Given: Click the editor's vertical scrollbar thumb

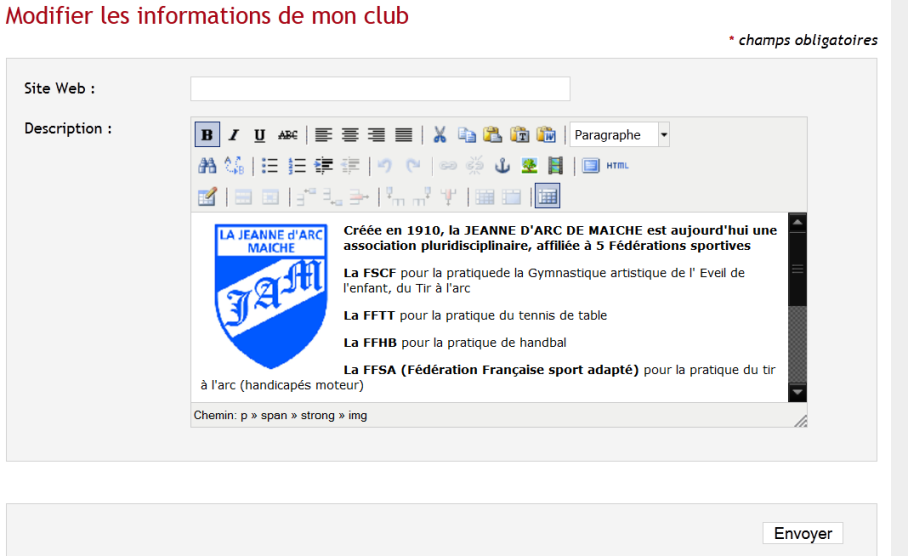Looking at the screenshot, I should point(797,269).
